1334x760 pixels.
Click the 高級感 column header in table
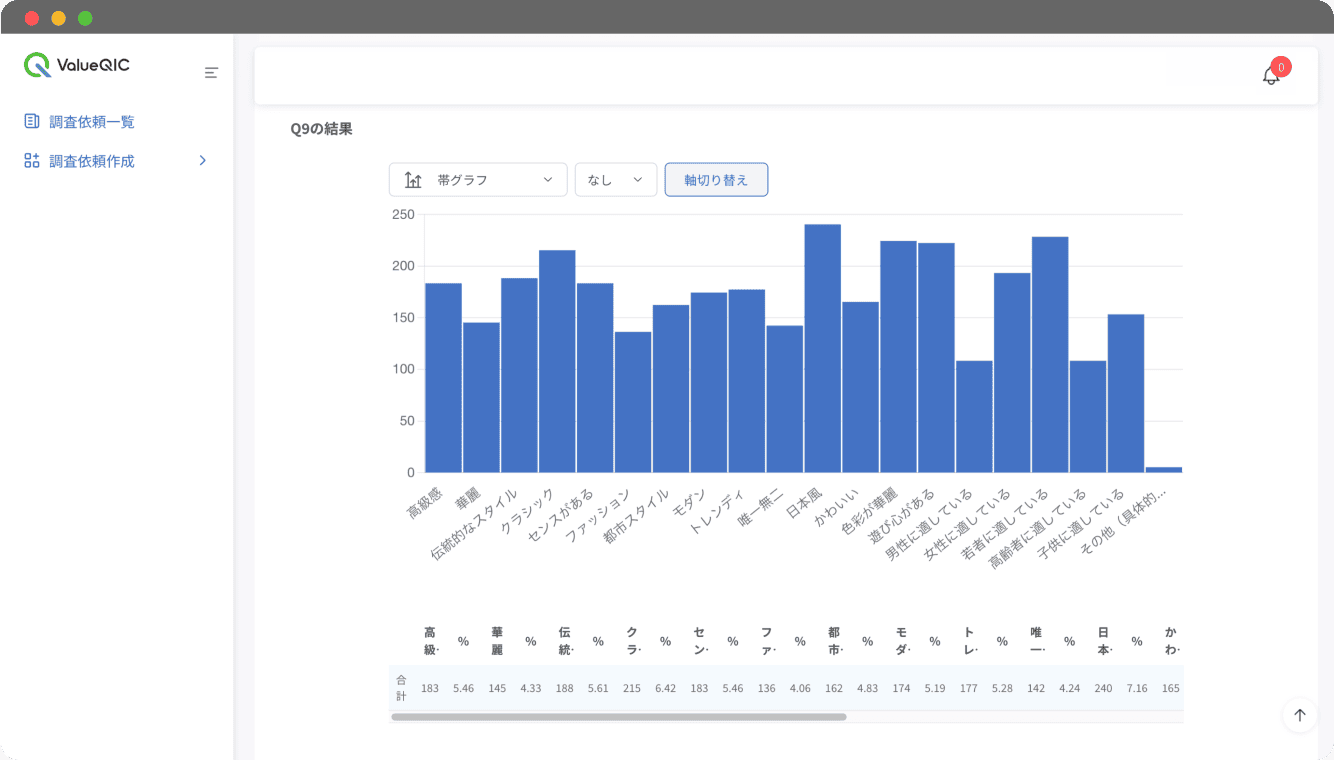click(x=430, y=641)
